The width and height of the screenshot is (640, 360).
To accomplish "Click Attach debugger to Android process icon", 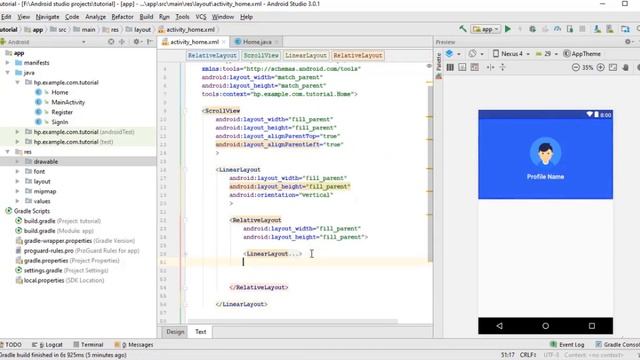I will tap(570, 29).
